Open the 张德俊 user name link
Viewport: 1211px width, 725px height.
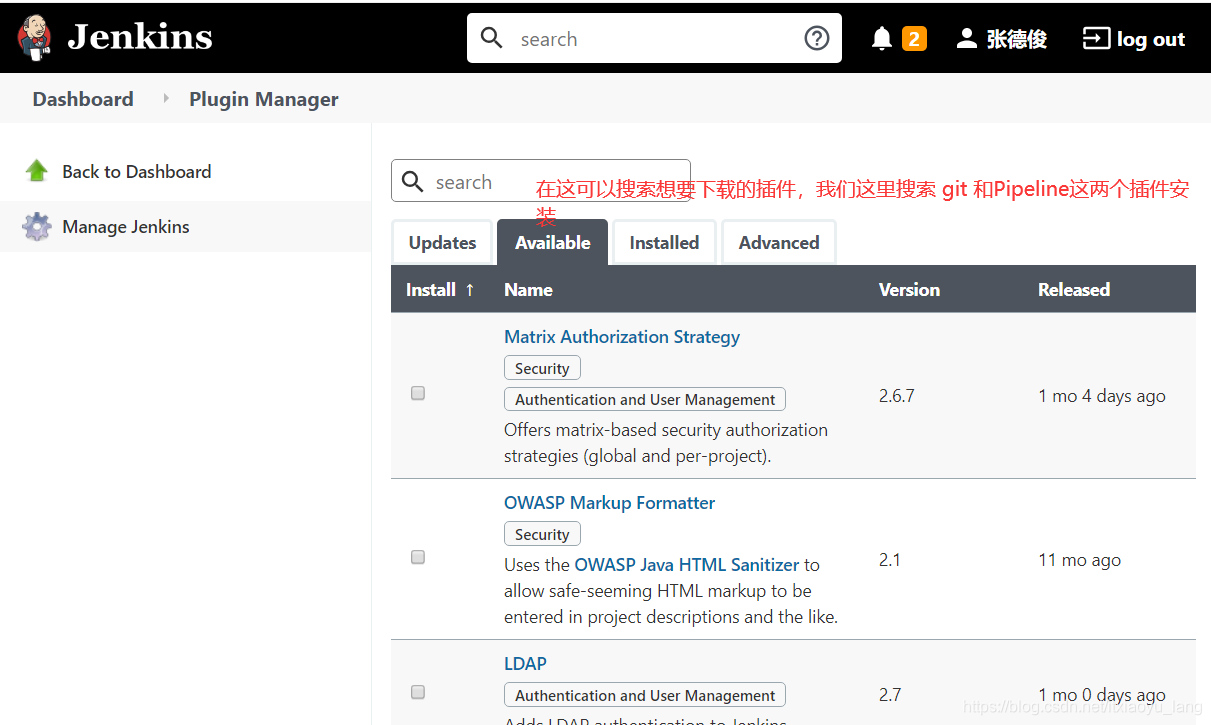pyautogui.click(x=1017, y=39)
